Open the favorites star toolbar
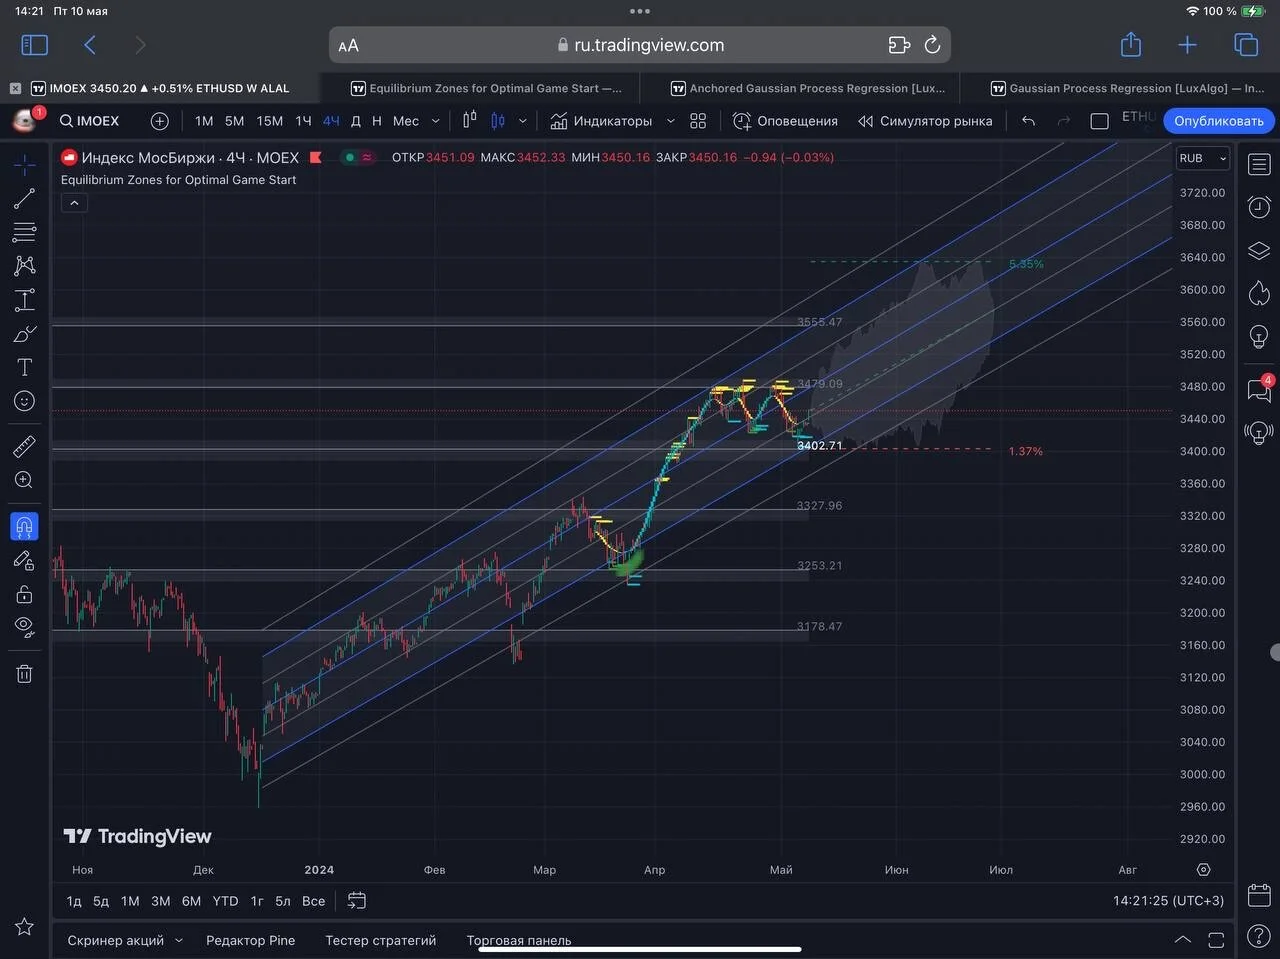 tap(24, 927)
